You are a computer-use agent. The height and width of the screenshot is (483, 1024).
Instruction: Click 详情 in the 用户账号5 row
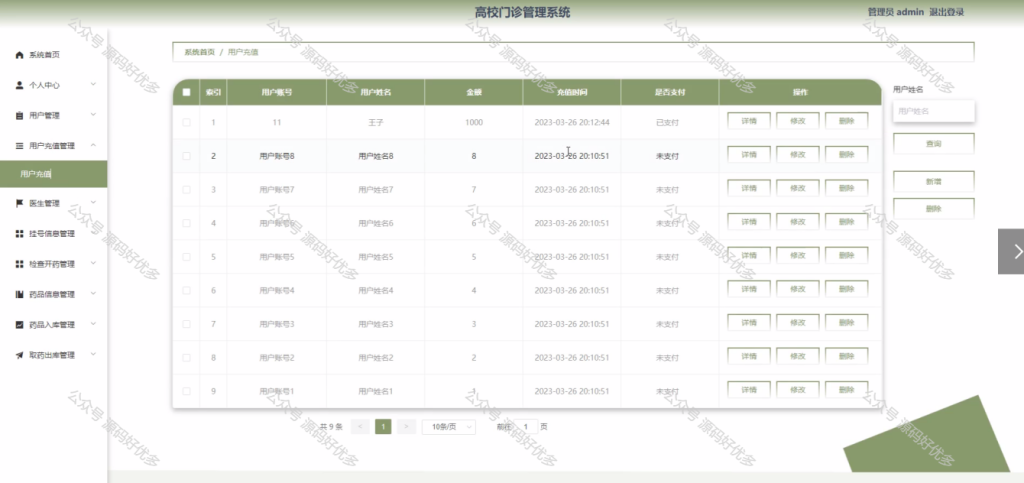[749, 256]
